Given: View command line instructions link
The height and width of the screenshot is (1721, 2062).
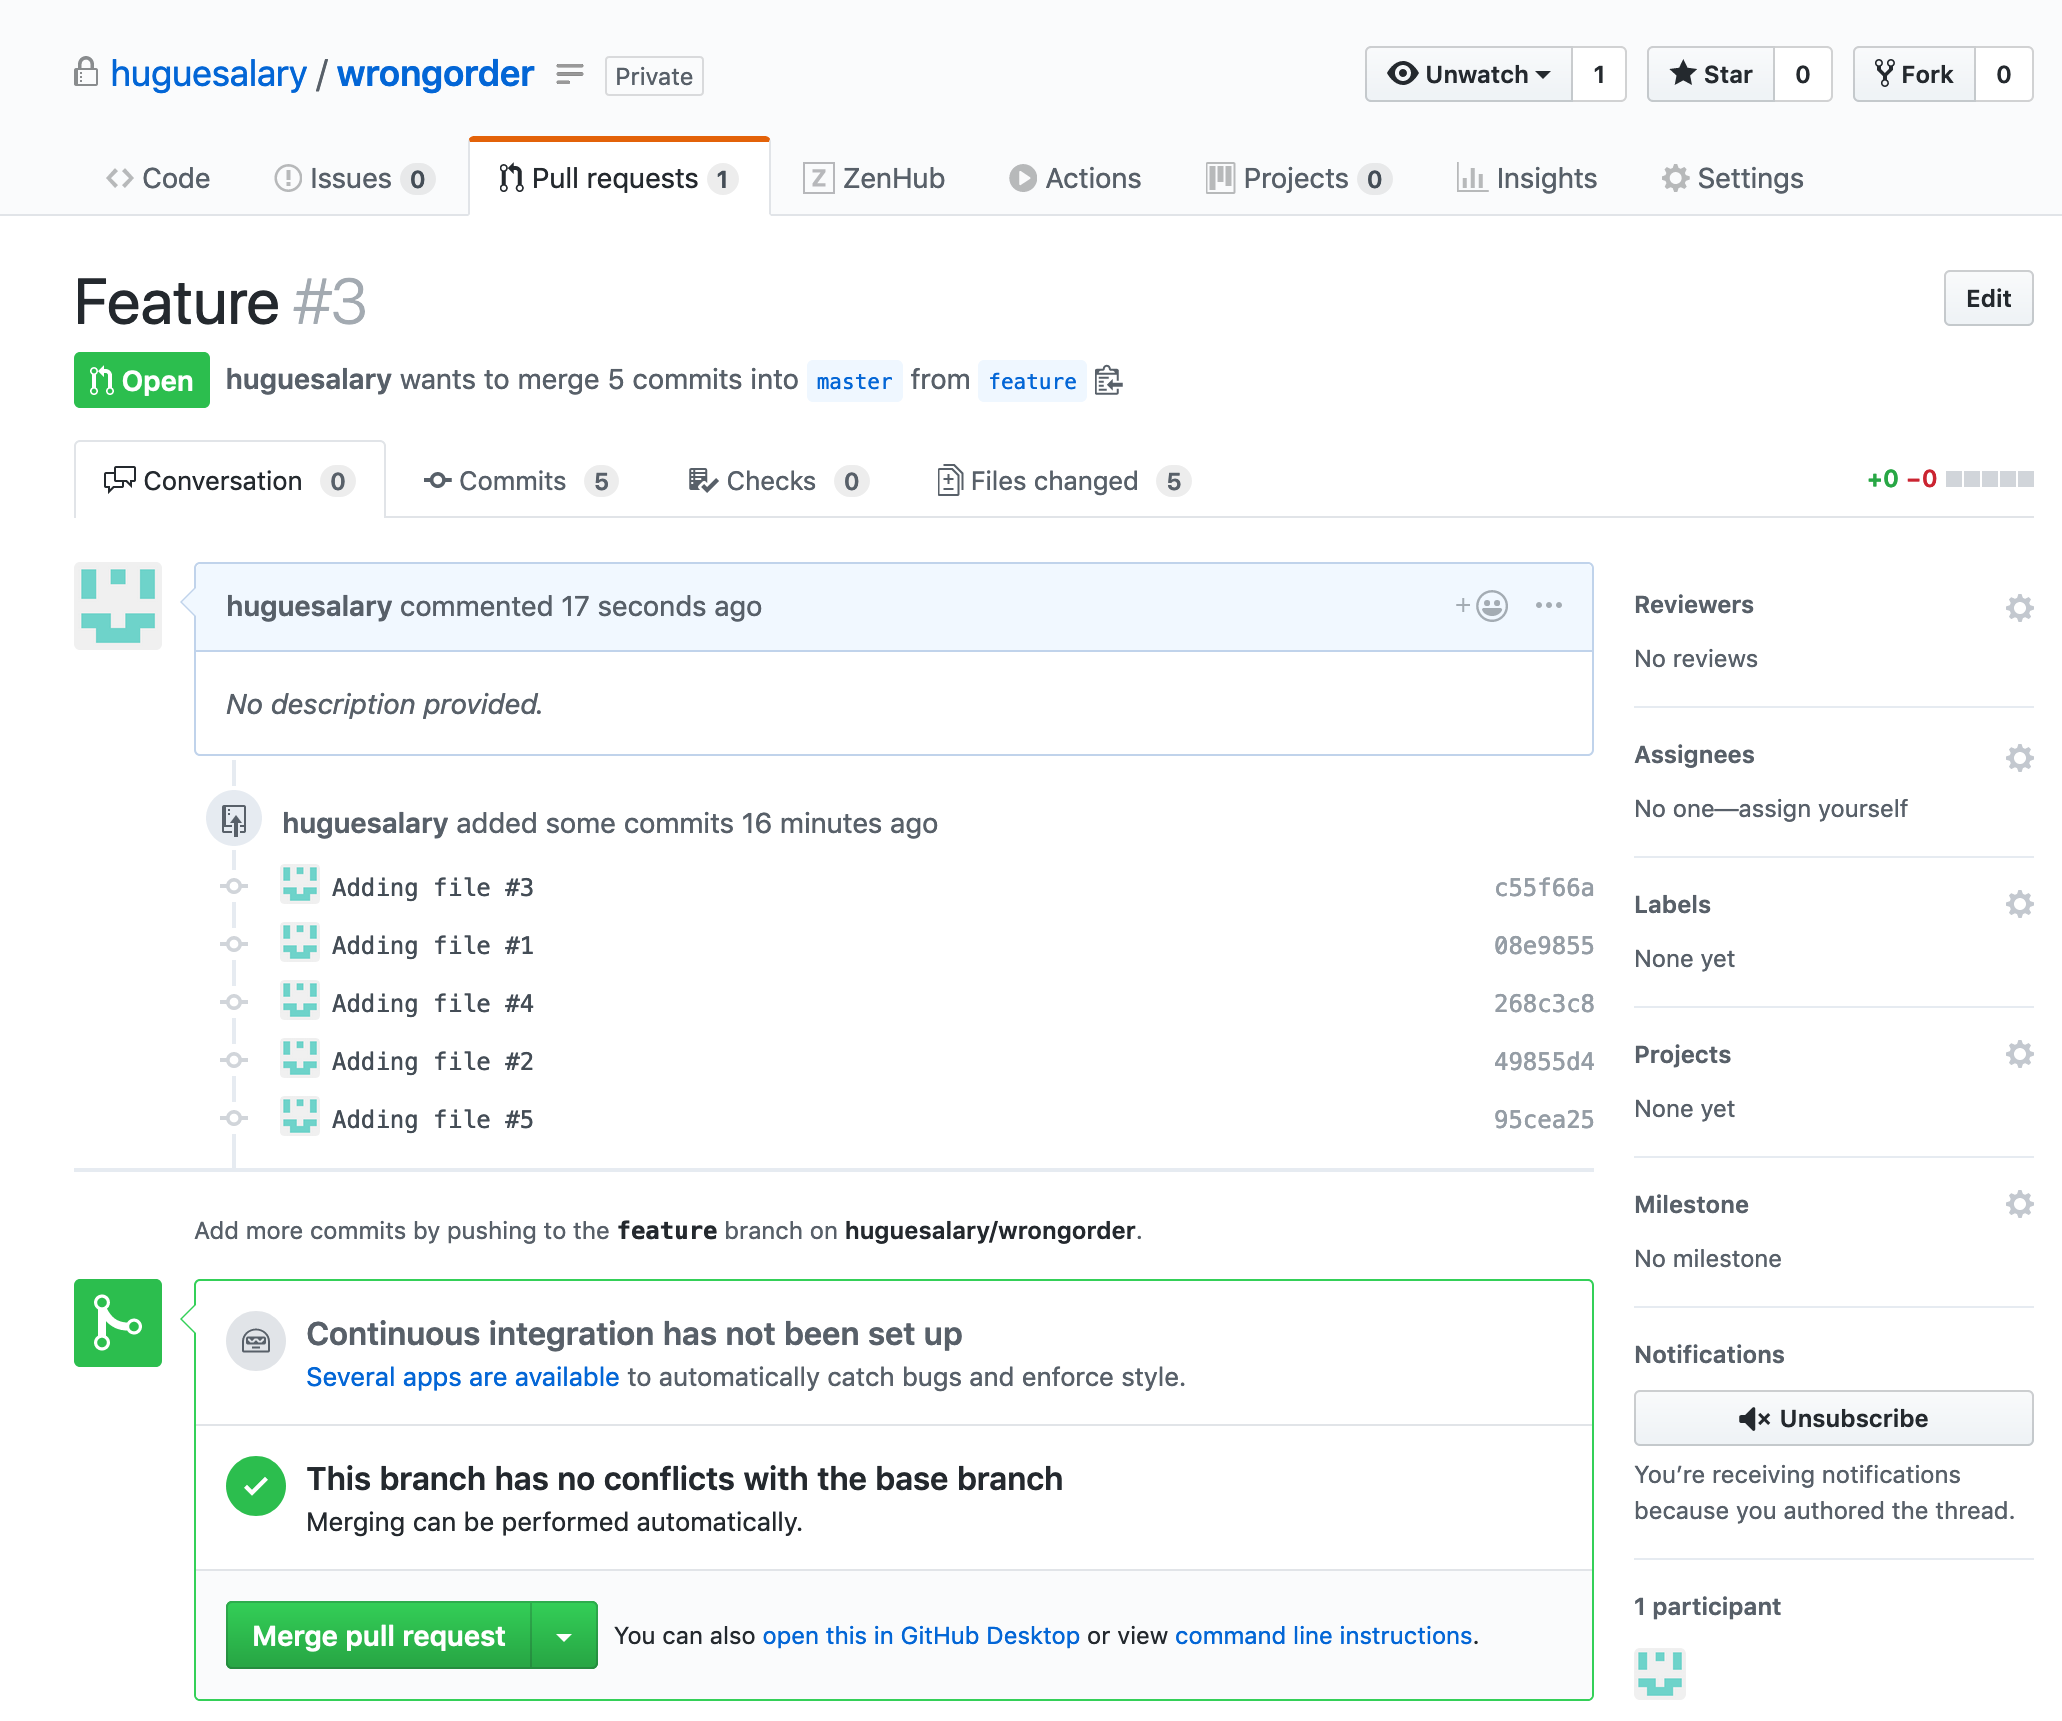Looking at the screenshot, I should pyautogui.click(x=1323, y=1635).
